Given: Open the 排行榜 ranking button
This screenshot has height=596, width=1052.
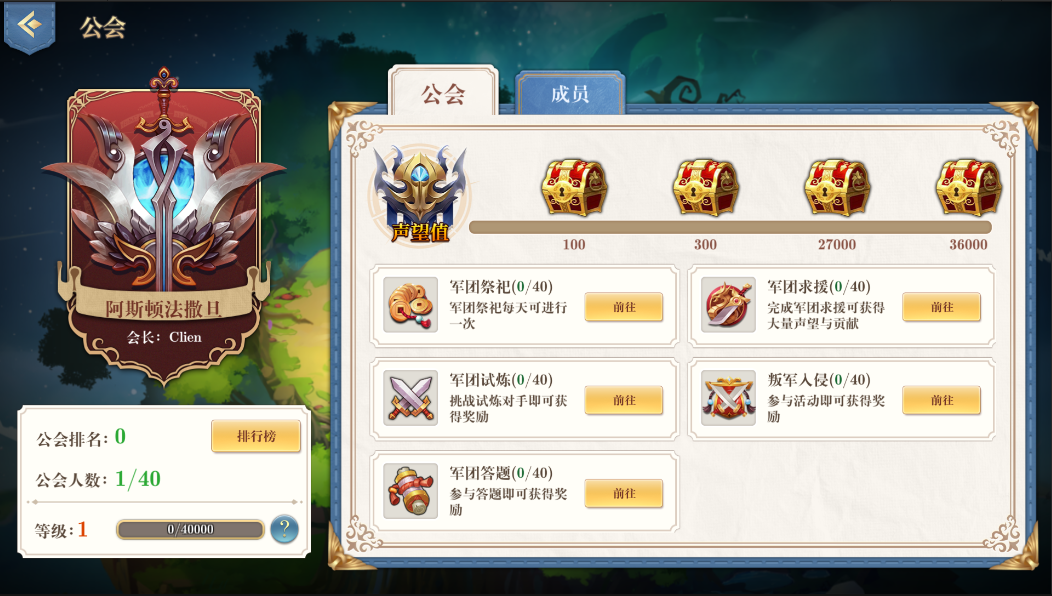Looking at the screenshot, I should [256, 436].
